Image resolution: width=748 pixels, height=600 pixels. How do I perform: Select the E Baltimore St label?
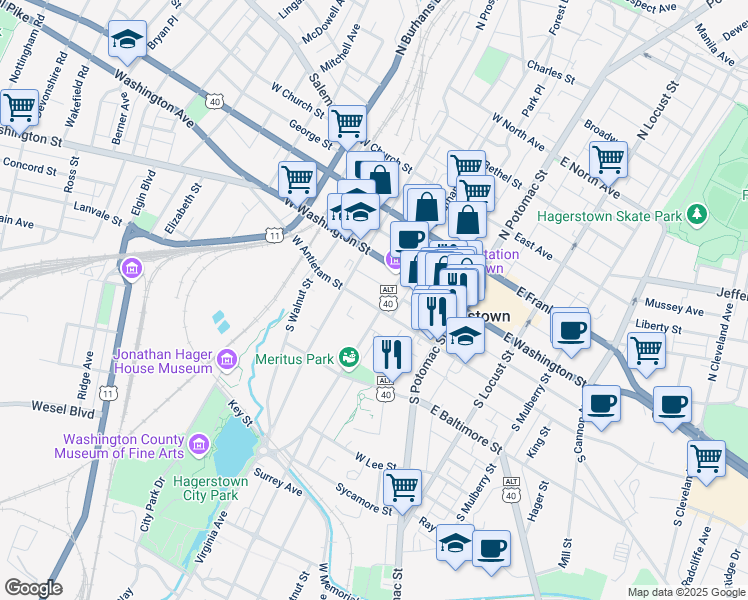(x=466, y=429)
